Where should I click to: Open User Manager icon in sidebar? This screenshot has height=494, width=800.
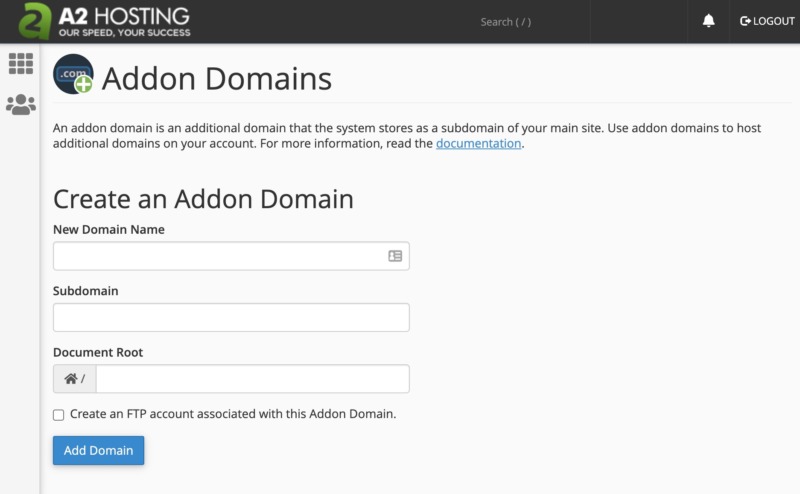(x=20, y=104)
